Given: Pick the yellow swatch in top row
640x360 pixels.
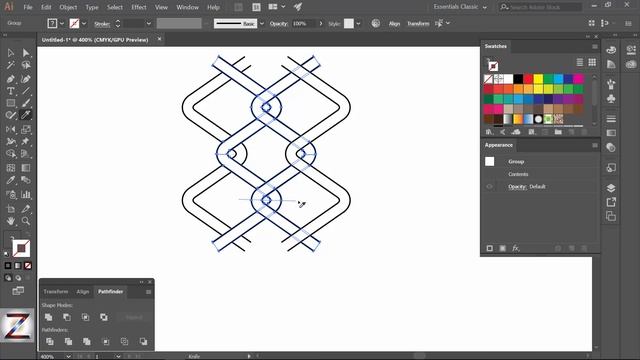Looking at the screenshot, I should [x=538, y=79].
